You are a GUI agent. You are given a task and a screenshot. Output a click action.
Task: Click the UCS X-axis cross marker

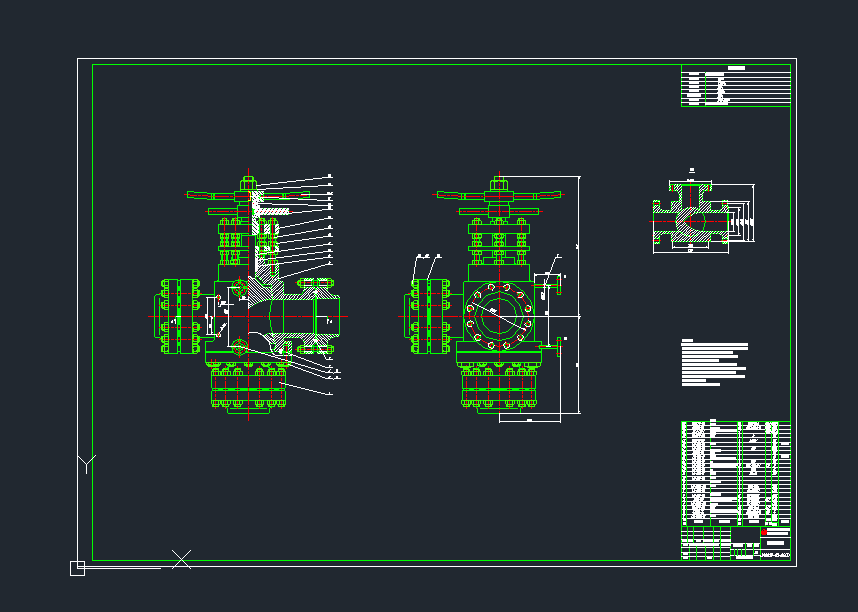[x=181, y=559]
